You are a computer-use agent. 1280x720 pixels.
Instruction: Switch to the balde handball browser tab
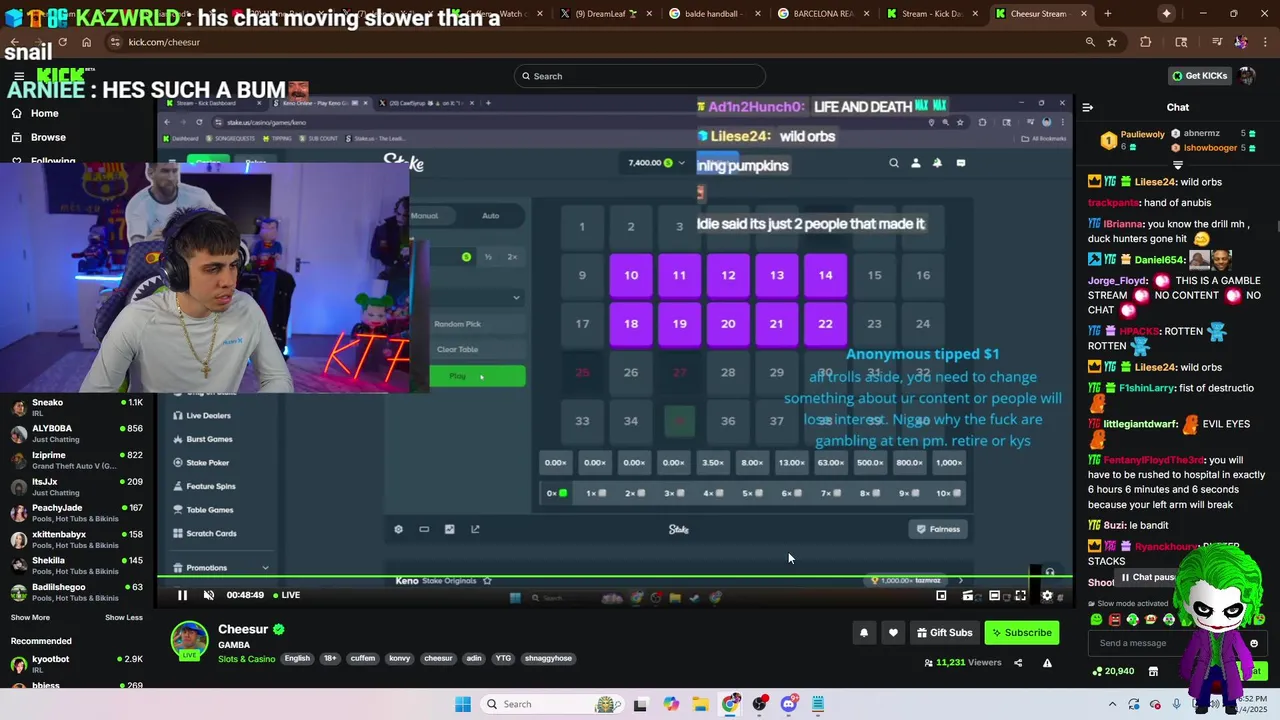tap(711, 14)
